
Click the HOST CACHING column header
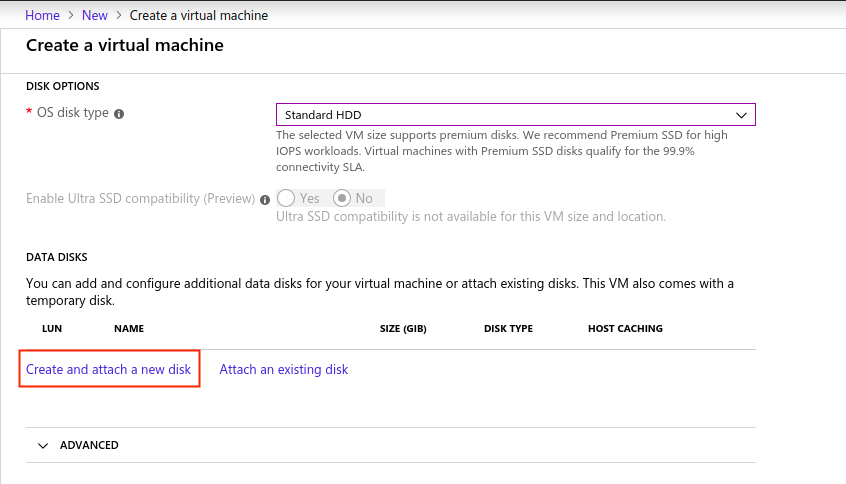click(x=625, y=329)
